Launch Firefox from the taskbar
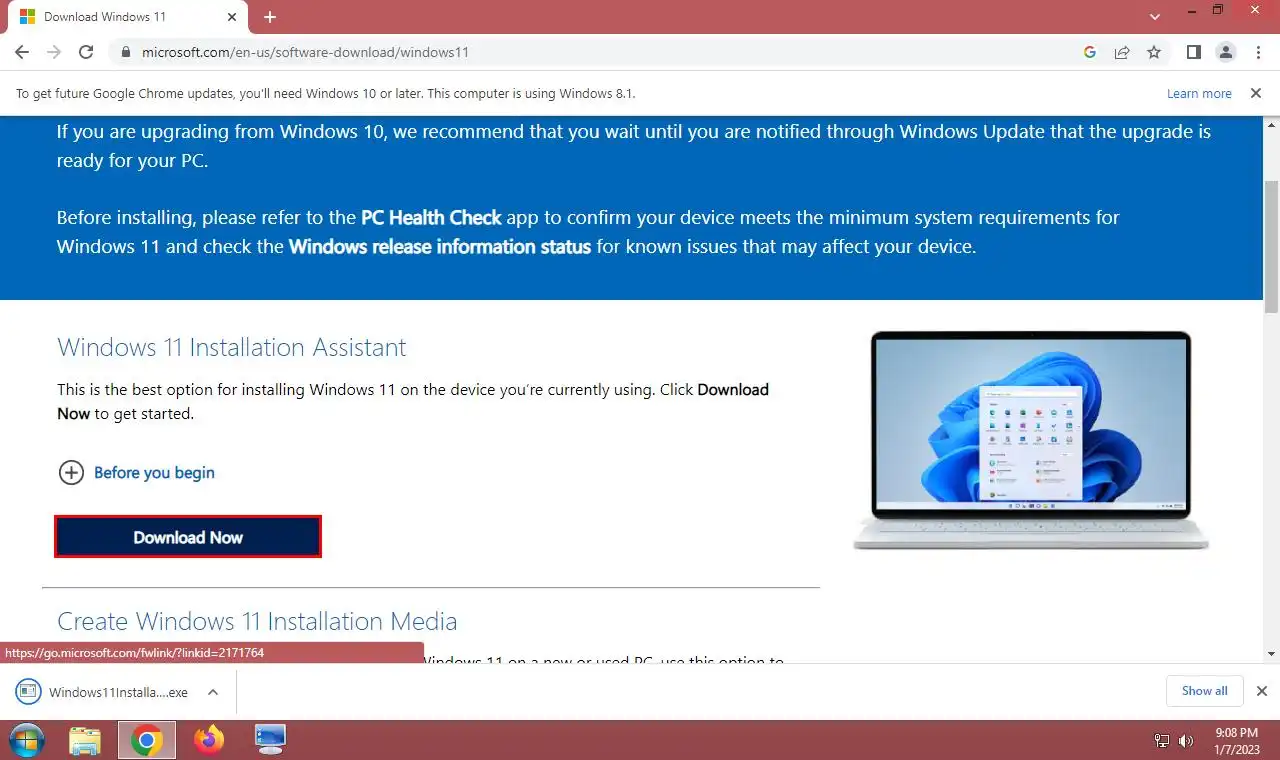This screenshot has width=1280, height=760. [x=210, y=740]
